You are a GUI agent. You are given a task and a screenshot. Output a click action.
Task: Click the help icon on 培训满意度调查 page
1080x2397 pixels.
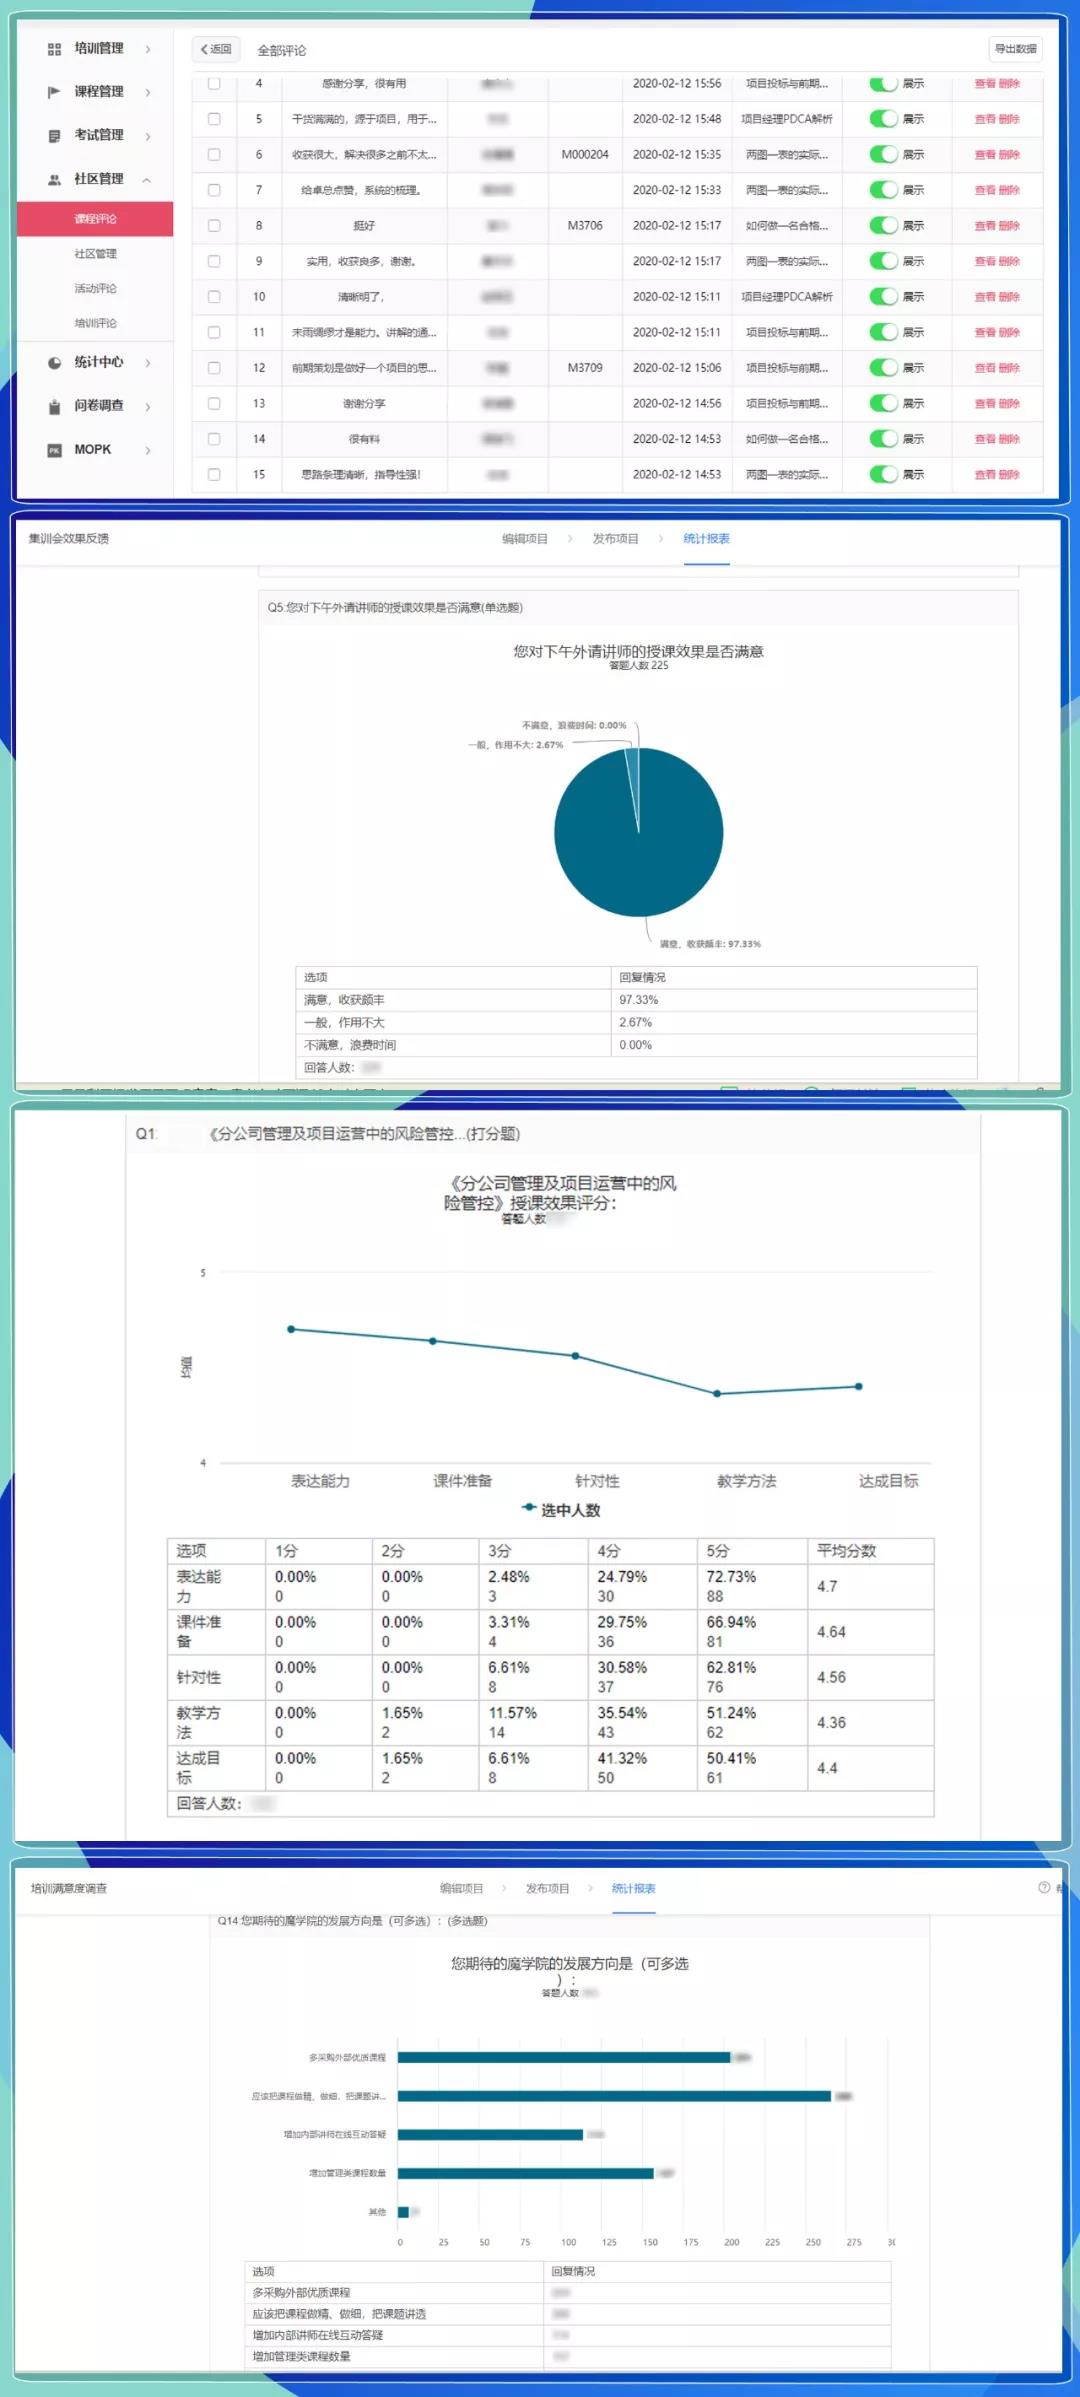[1044, 1888]
